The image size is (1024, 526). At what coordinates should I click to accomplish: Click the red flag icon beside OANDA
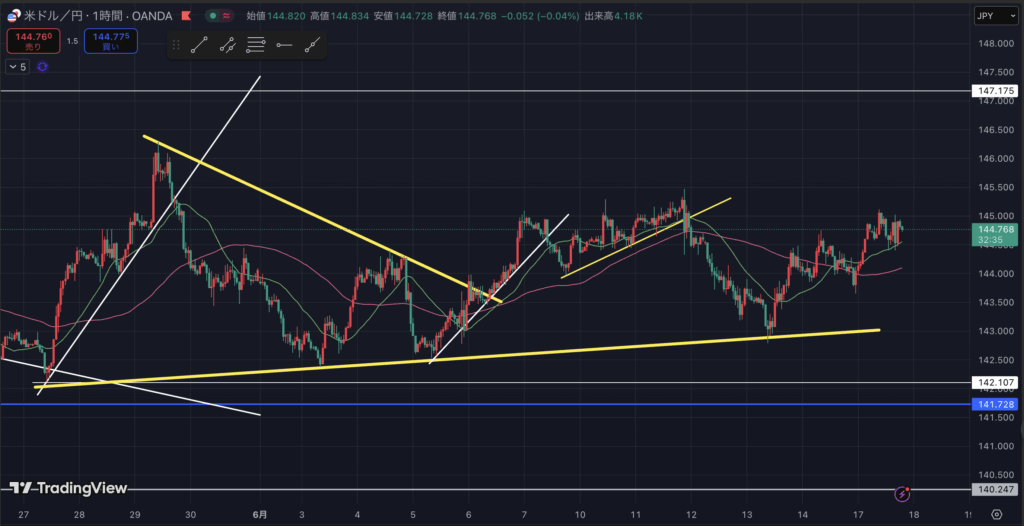pos(186,15)
